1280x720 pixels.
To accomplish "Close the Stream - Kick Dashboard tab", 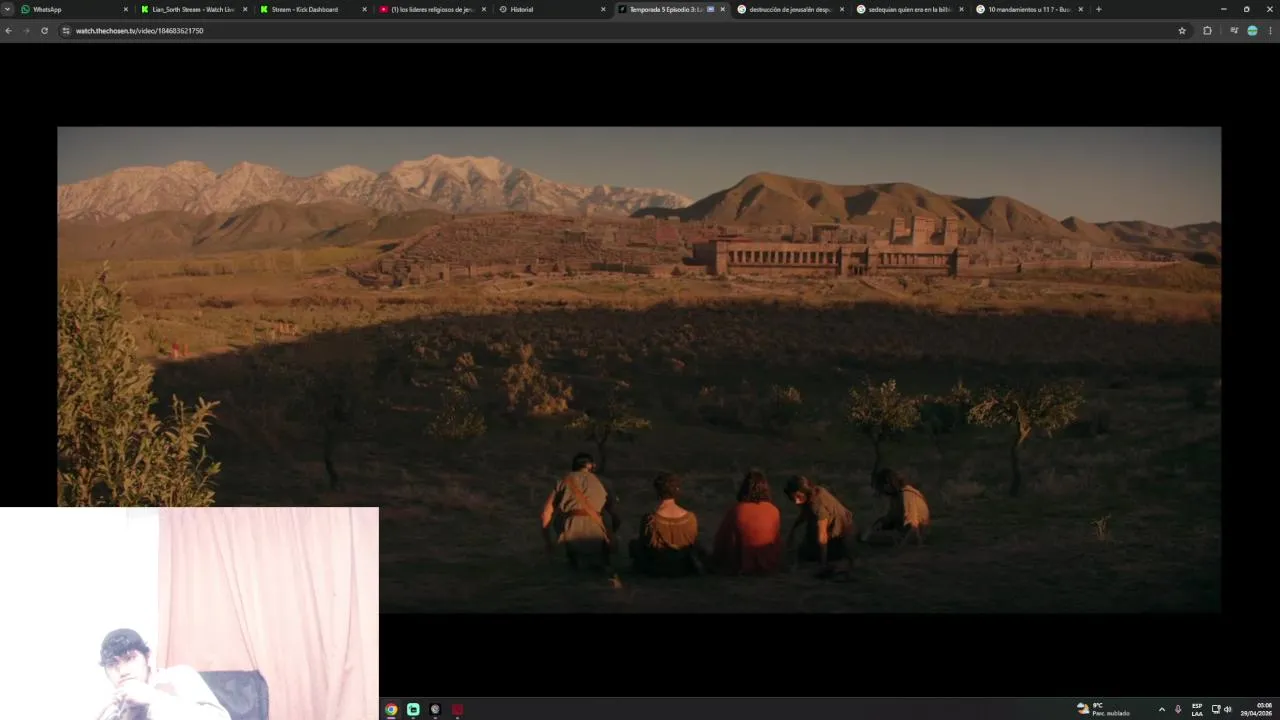I will tap(364, 9).
